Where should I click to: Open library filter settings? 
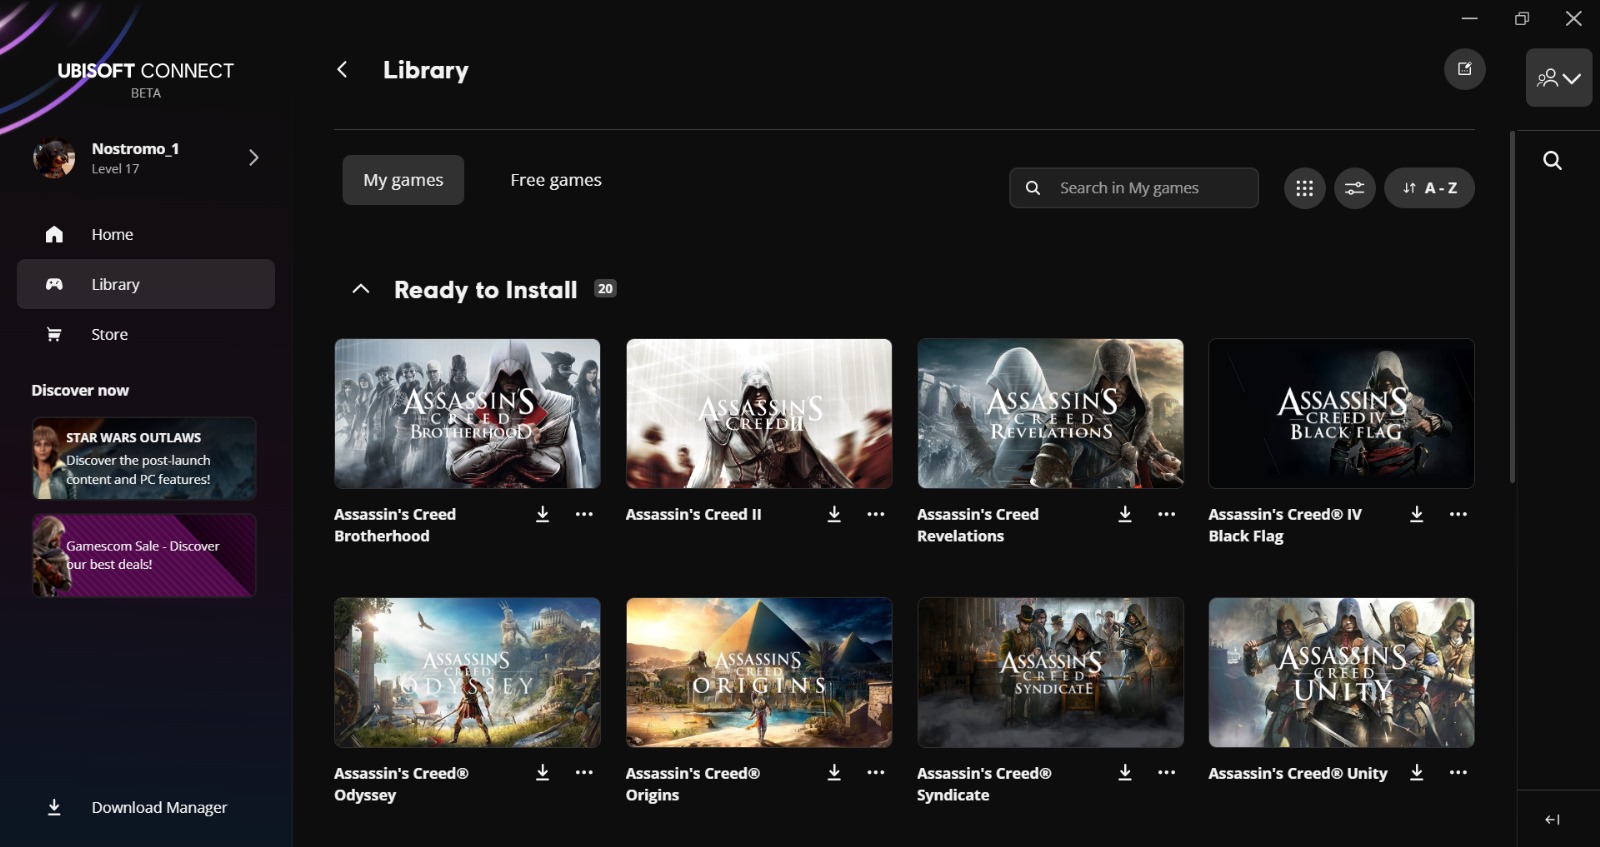click(x=1355, y=188)
